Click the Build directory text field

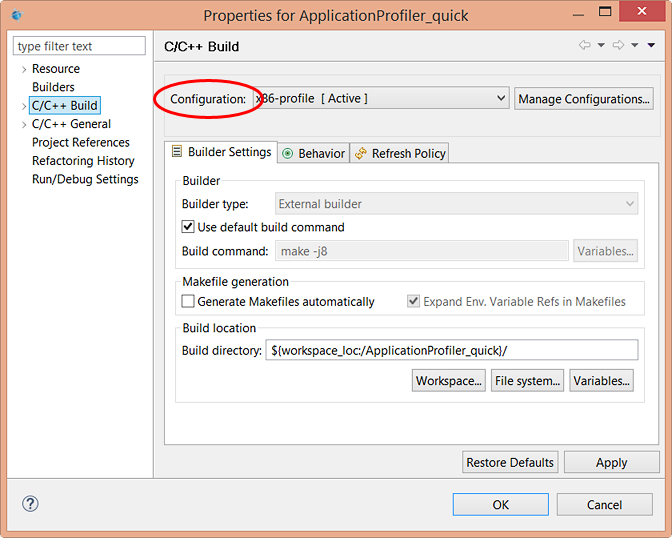click(451, 350)
